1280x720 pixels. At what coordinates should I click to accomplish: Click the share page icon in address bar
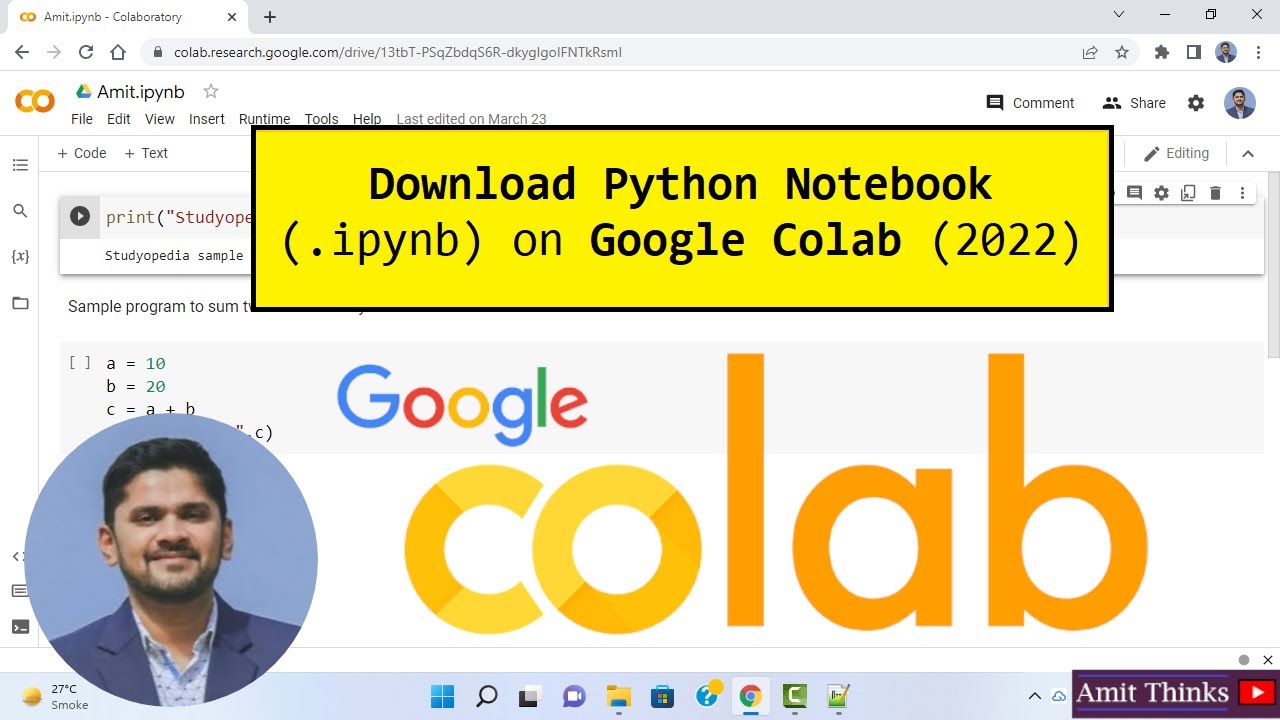click(x=1090, y=52)
